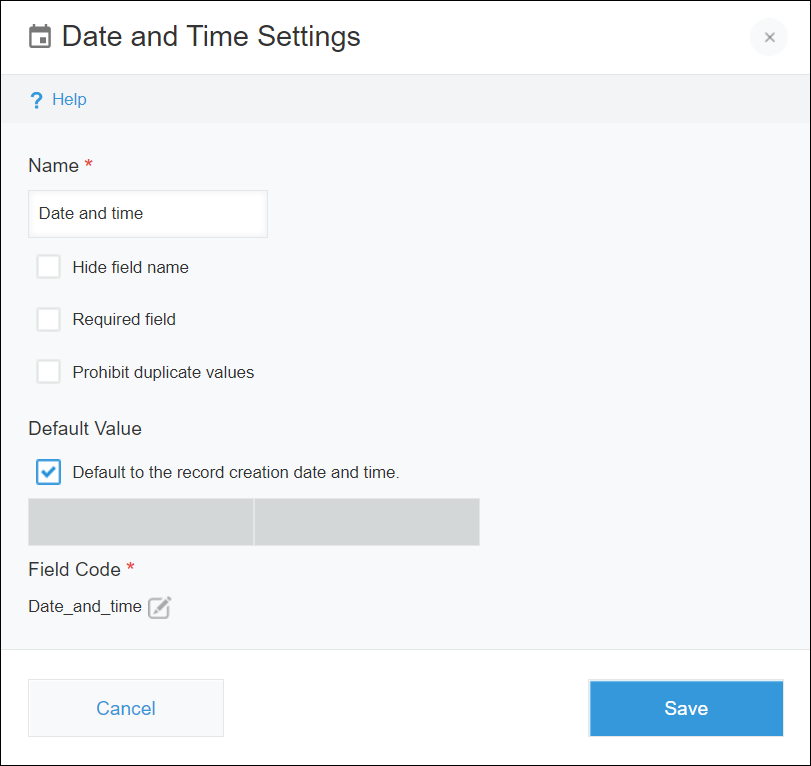The height and width of the screenshot is (766, 811).
Task: Click the X to close the settings dialog
Action: [768, 37]
